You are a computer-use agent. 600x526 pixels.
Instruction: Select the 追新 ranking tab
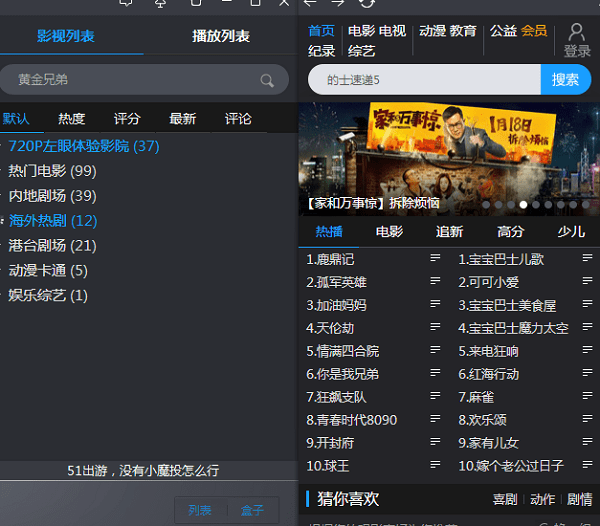(450, 231)
